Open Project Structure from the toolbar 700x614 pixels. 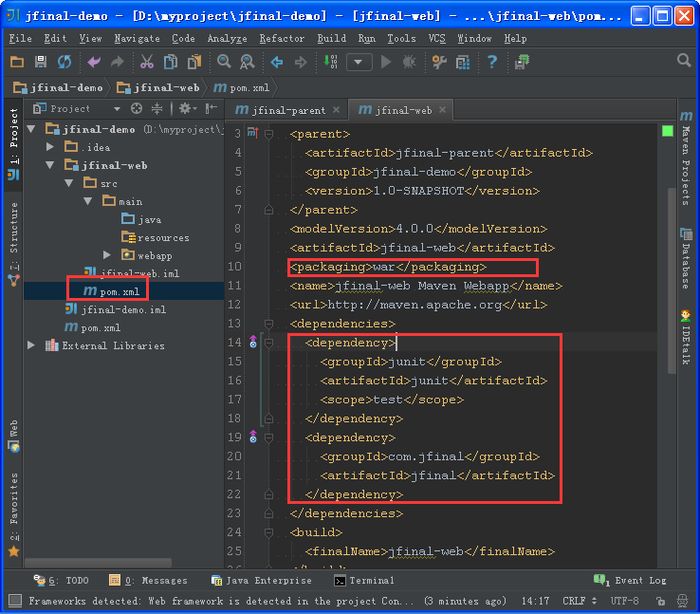point(463,62)
